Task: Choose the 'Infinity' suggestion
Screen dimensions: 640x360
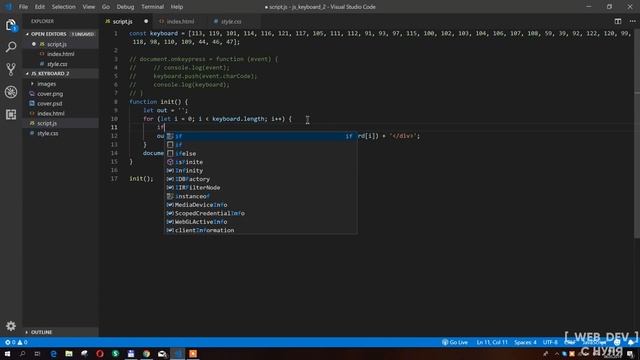Action: coord(261,171)
